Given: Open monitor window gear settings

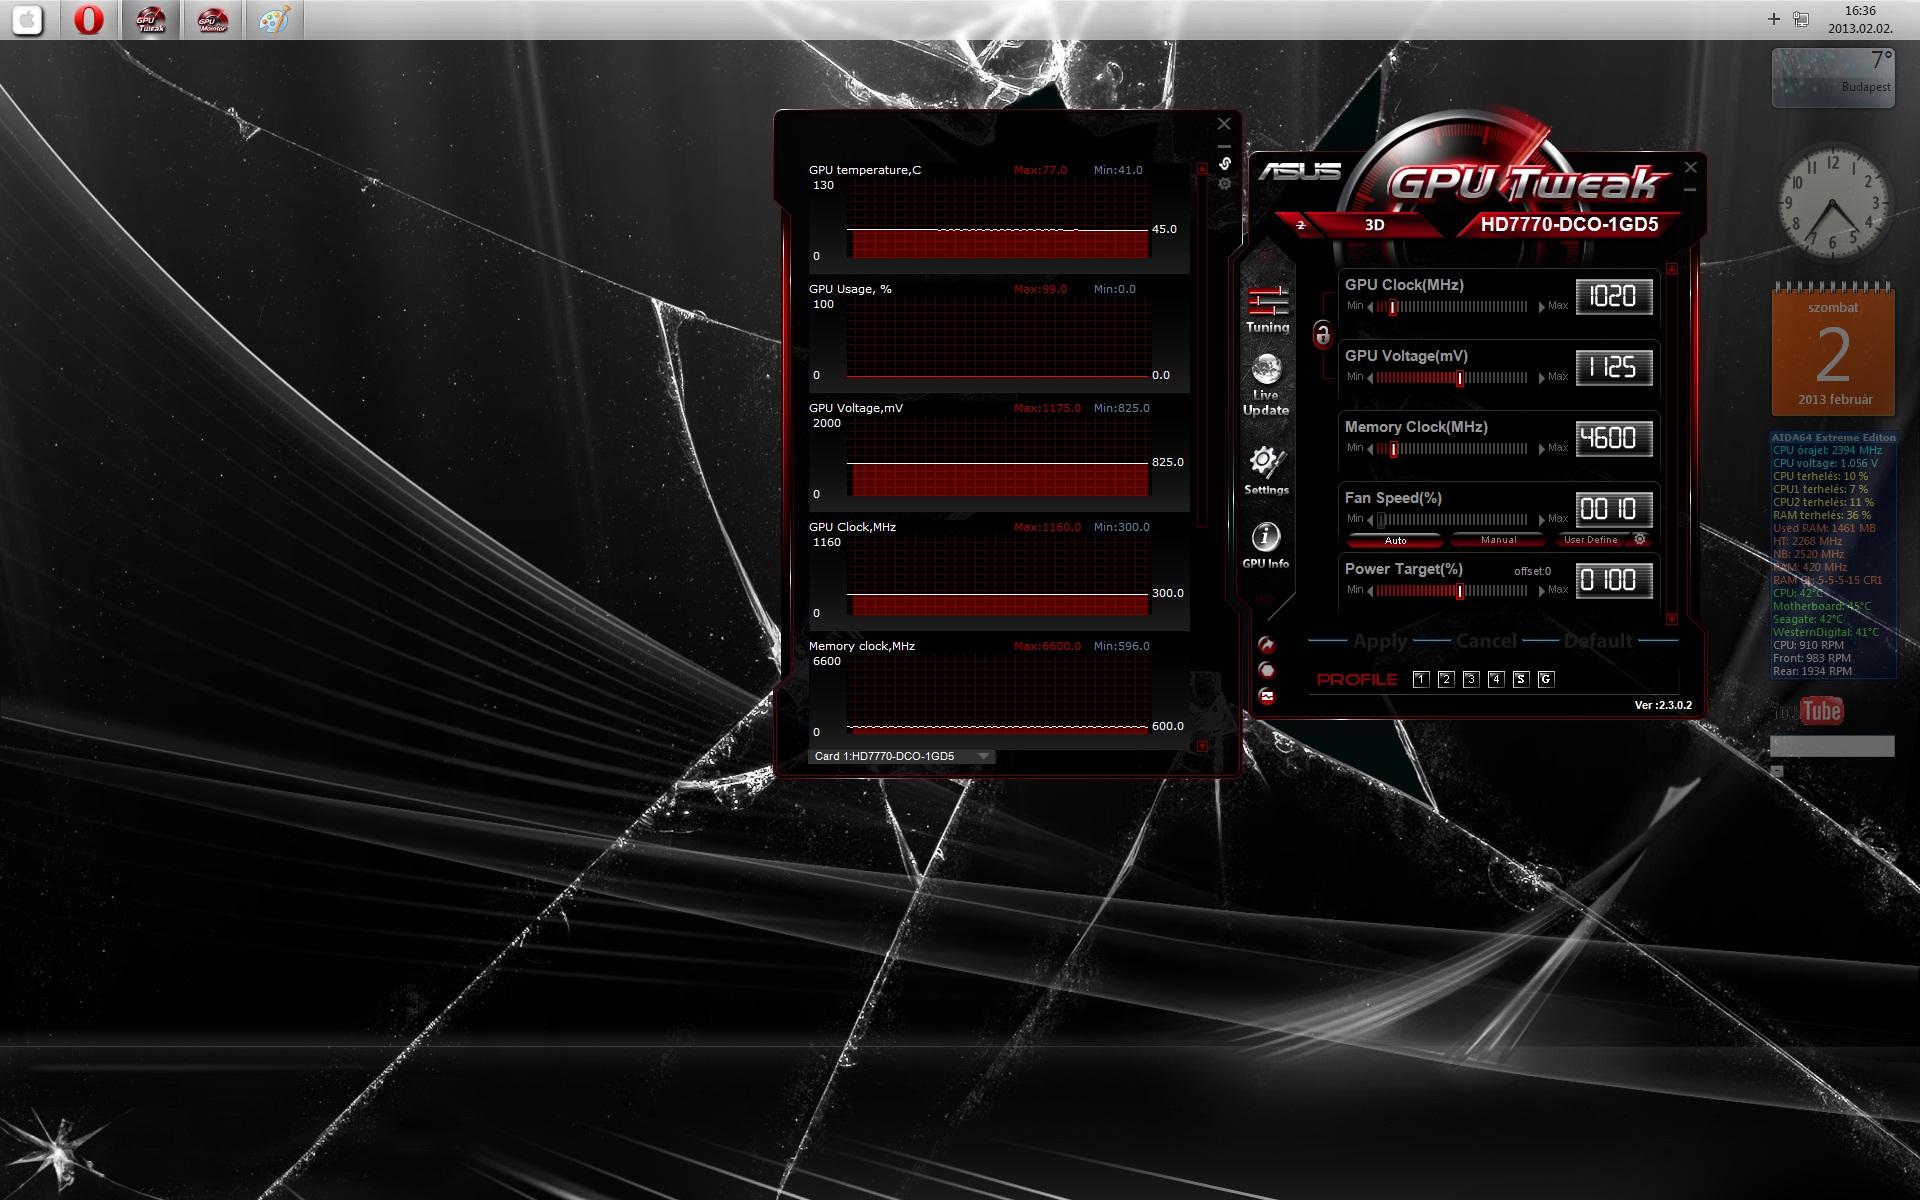Looking at the screenshot, I should pyautogui.click(x=1224, y=184).
